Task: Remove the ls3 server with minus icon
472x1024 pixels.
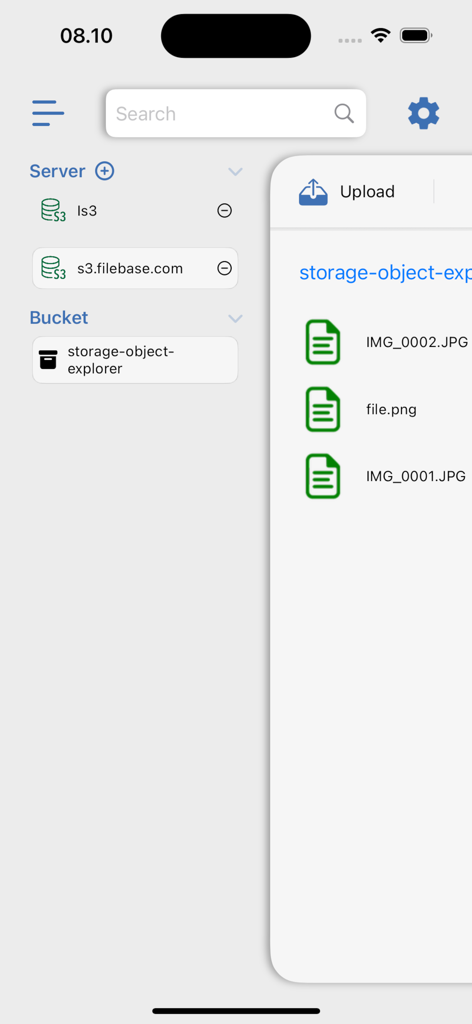Action: (225, 210)
